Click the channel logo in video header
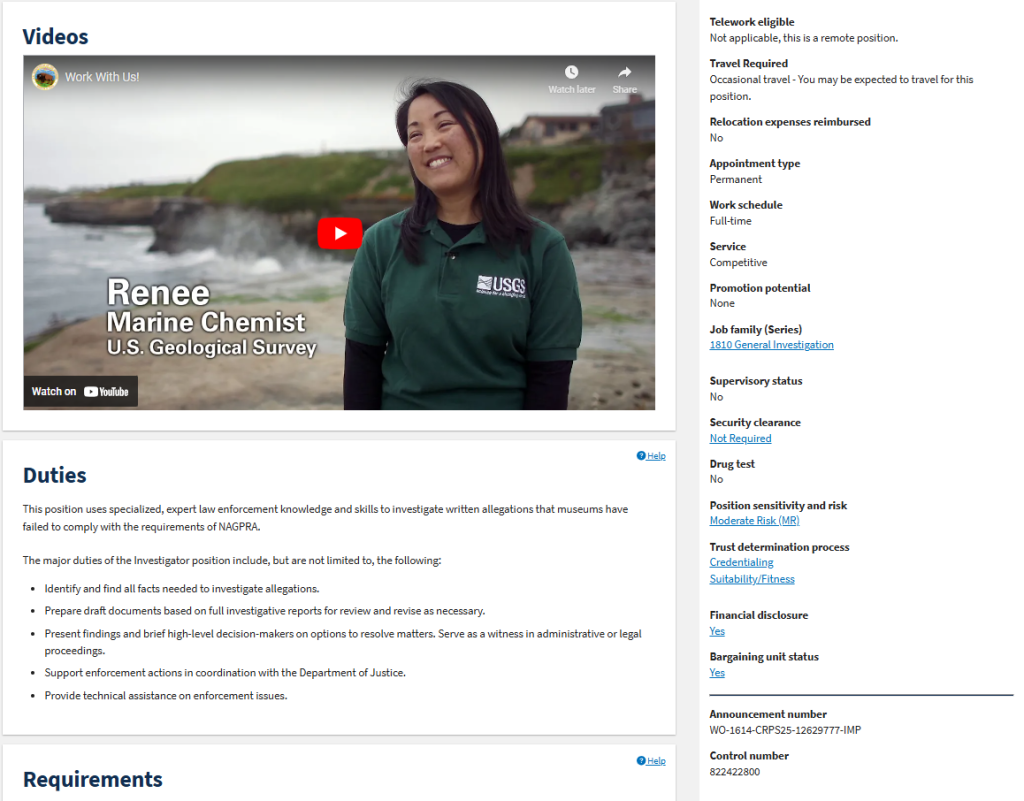 45,77
